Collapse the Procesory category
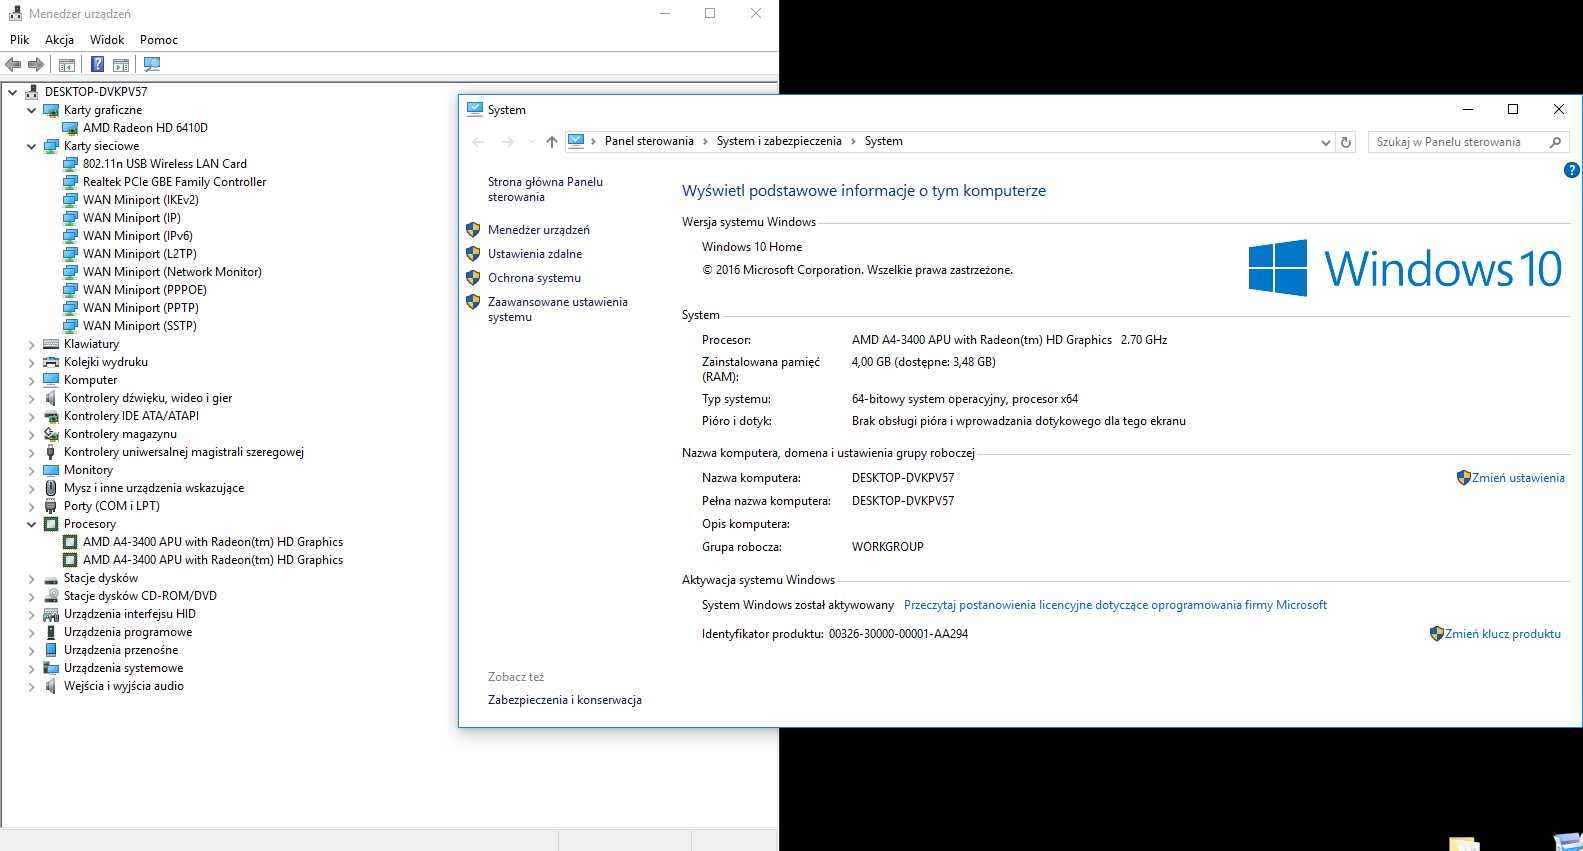 (x=31, y=524)
